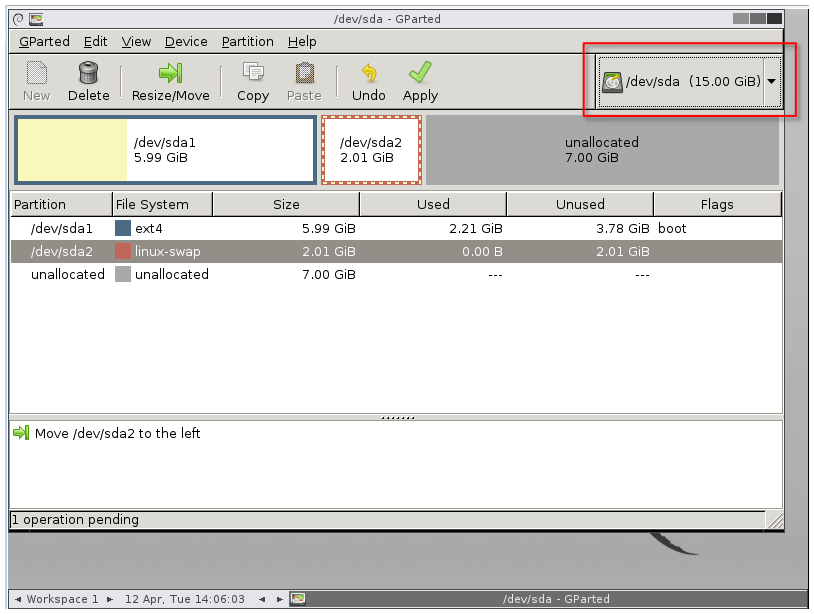Viewport: 814px width, 614px height.
Task: Sort by the Size column header
Action: click(x=286, y=204)
